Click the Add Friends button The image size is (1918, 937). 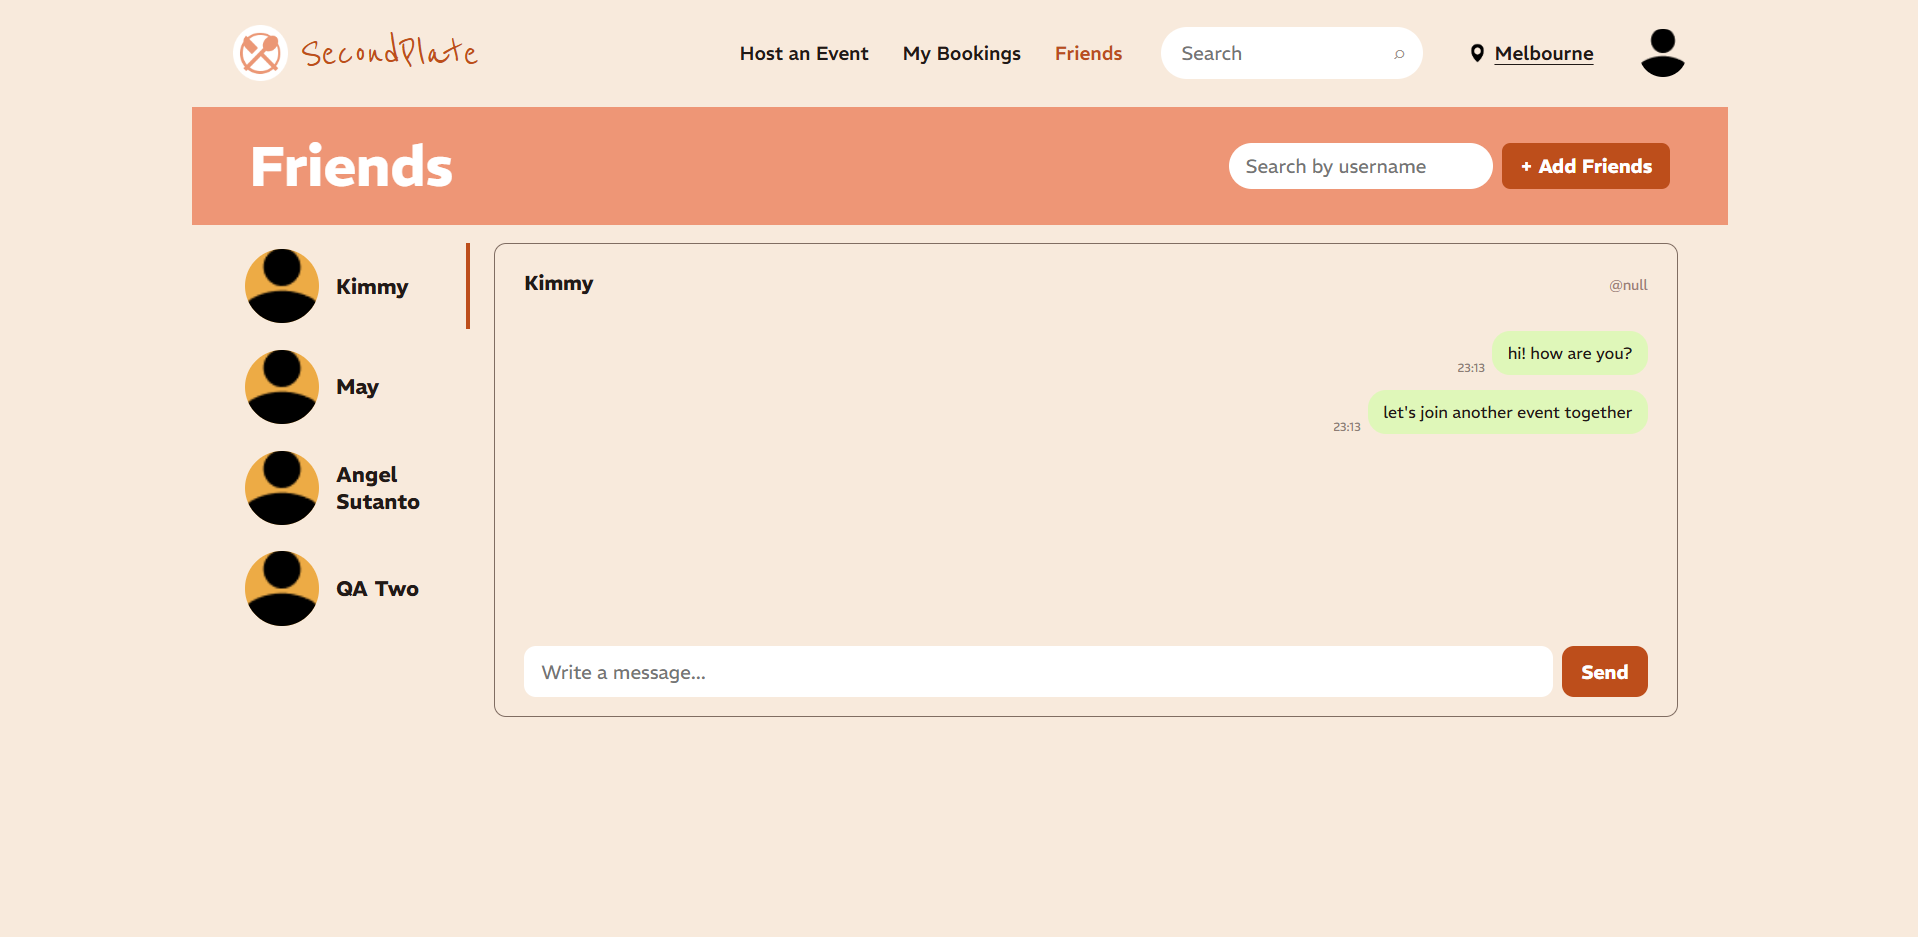coord(1585,166)
